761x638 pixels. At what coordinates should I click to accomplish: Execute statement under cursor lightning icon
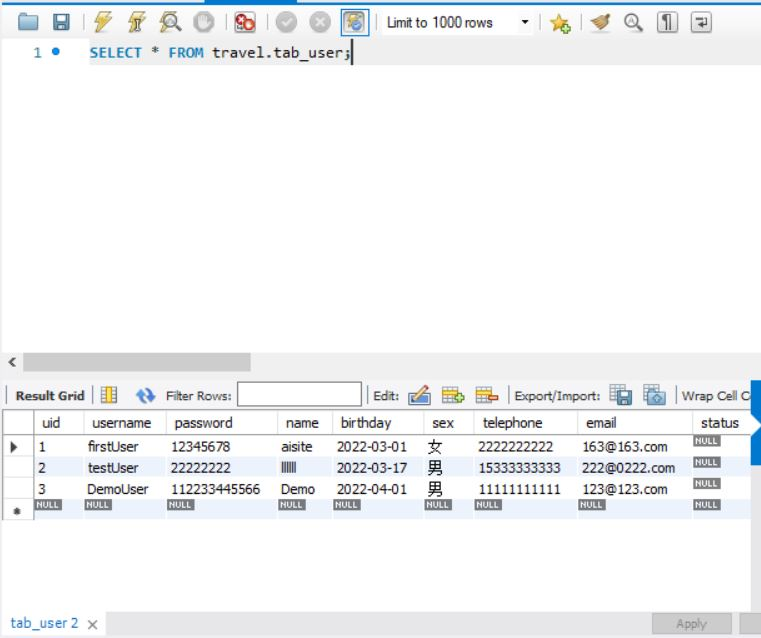coord(137,22)
